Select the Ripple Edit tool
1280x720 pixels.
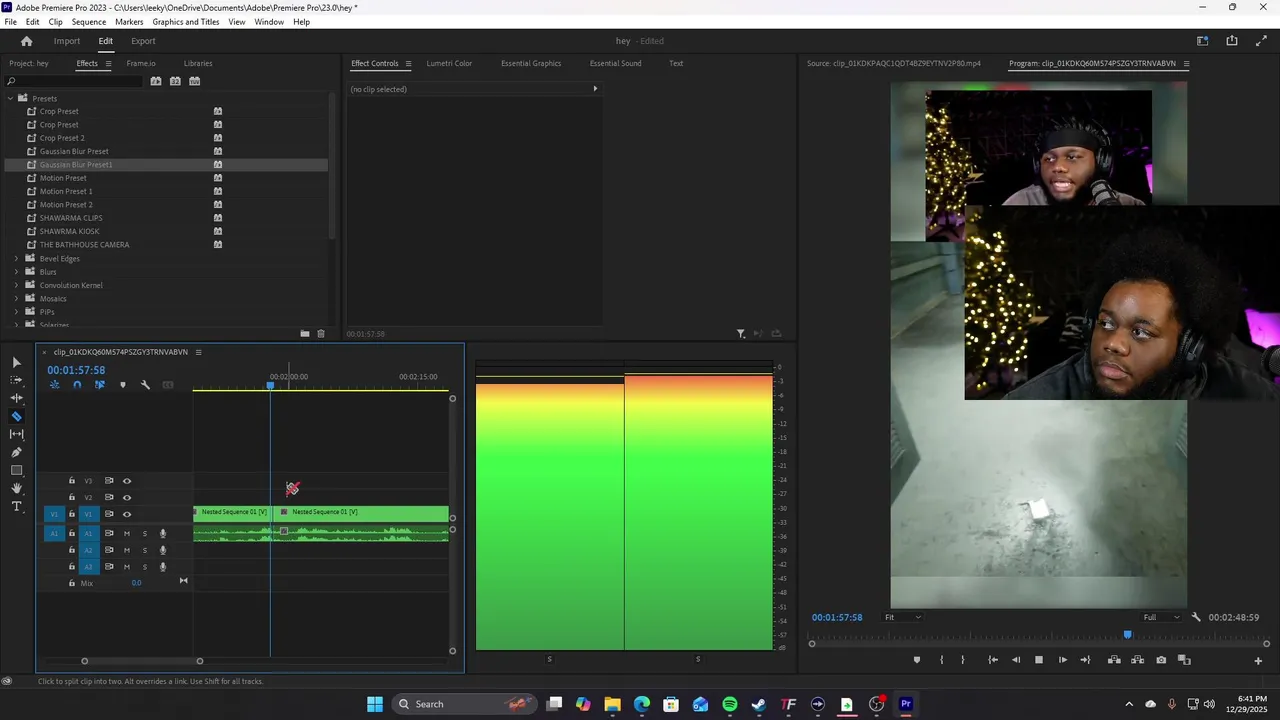click(x=17, y=398)
